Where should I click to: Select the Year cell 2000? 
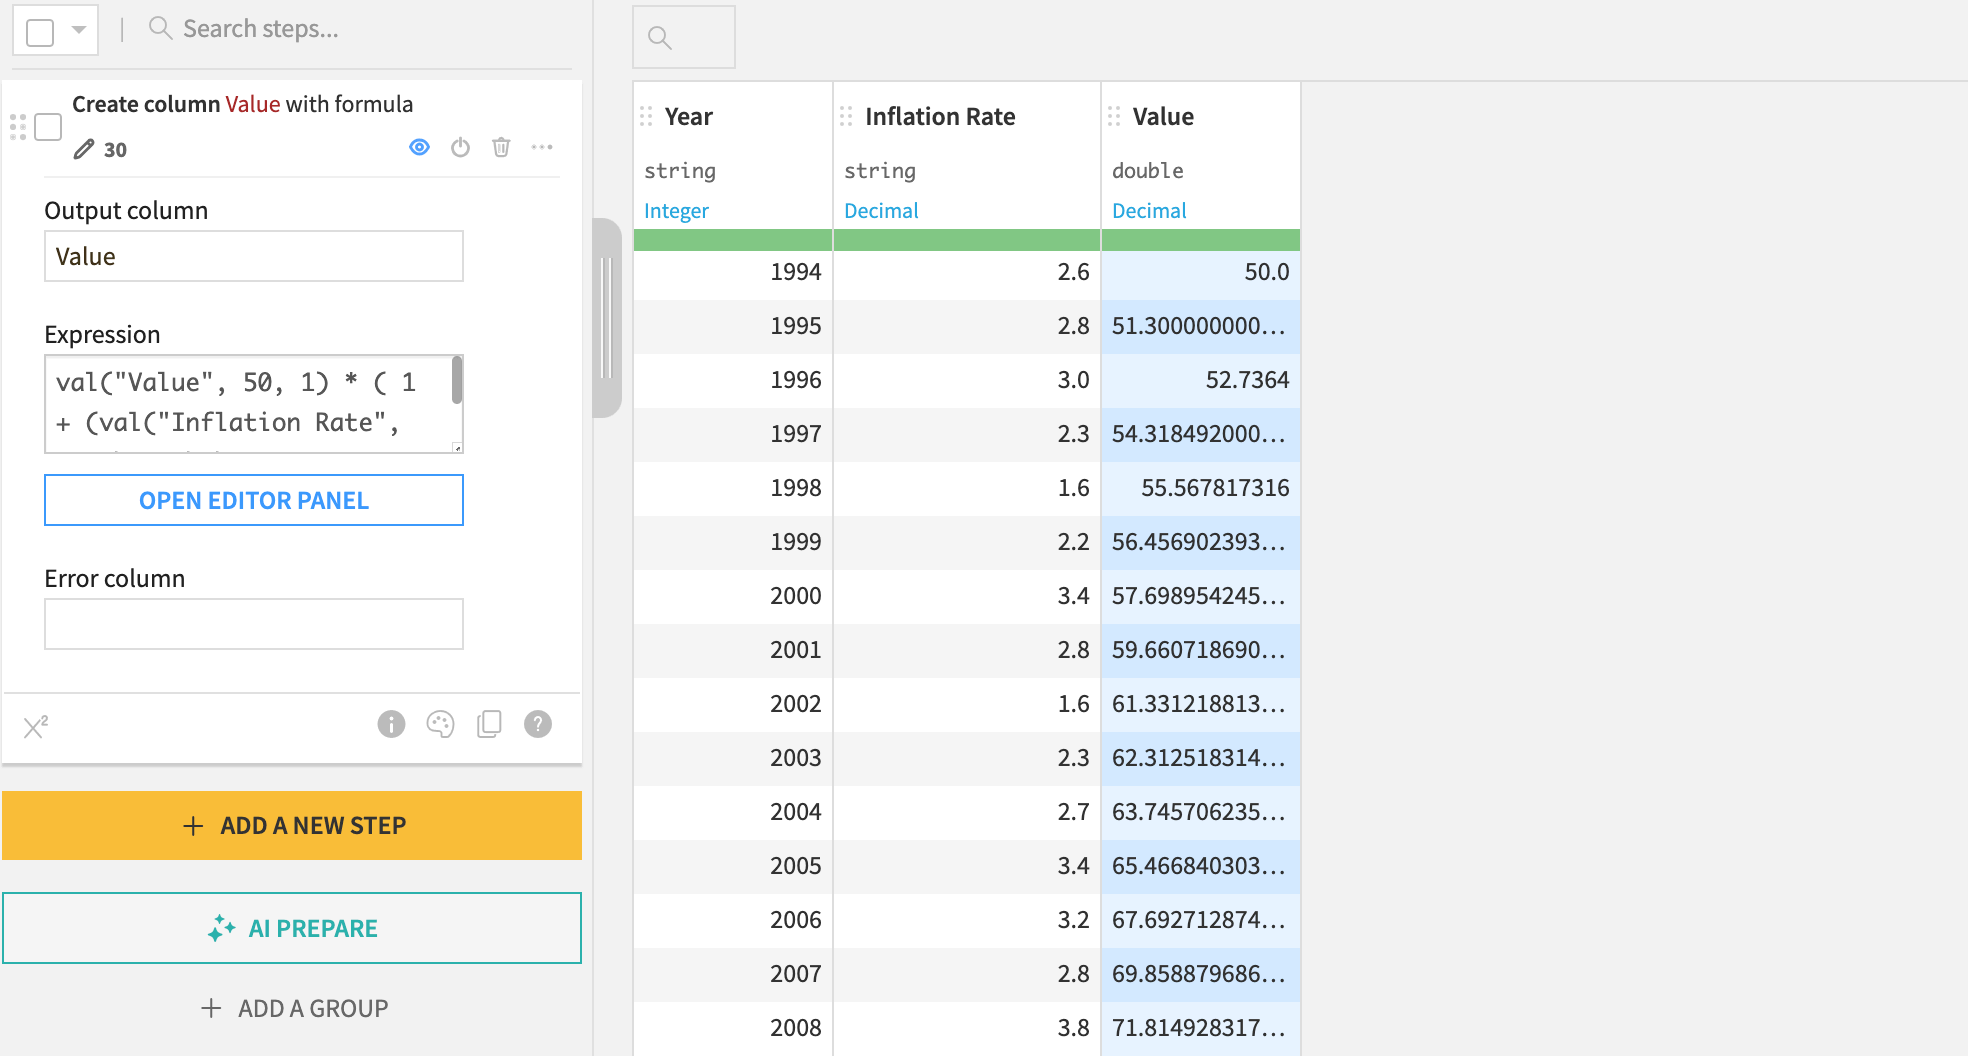coord(733,596)
